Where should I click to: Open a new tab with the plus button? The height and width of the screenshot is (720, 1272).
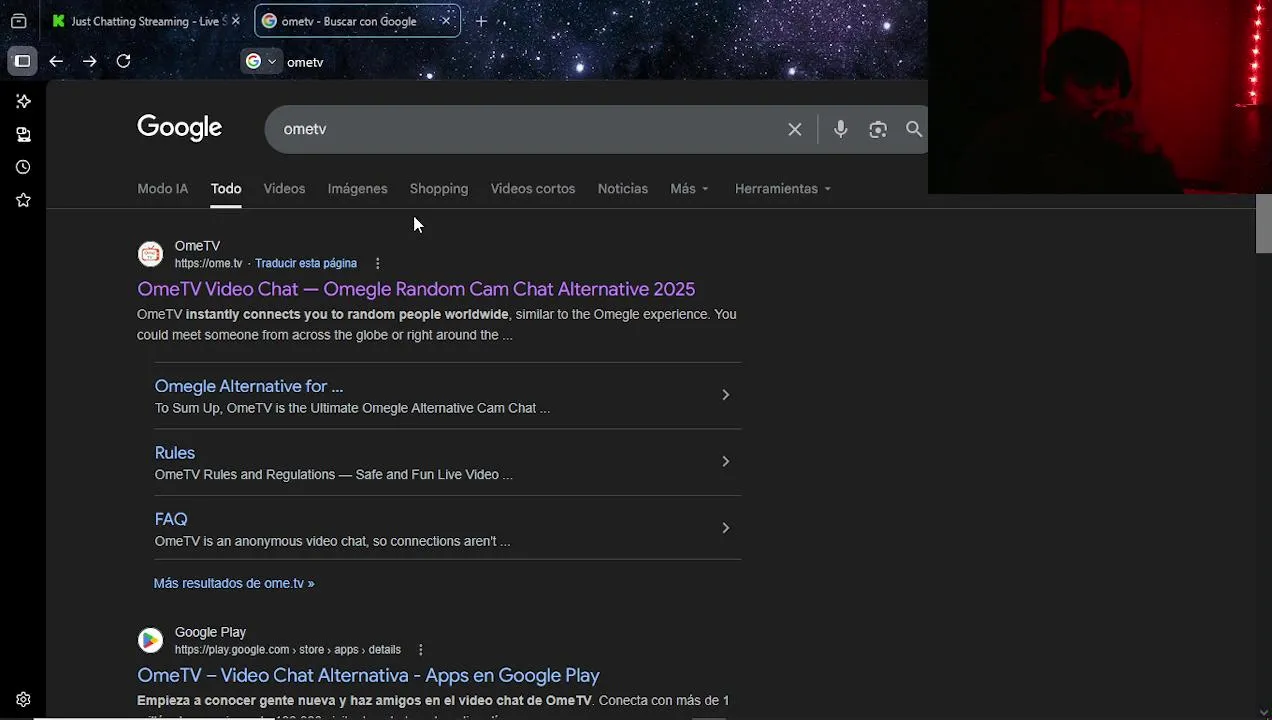coord(481,21)
